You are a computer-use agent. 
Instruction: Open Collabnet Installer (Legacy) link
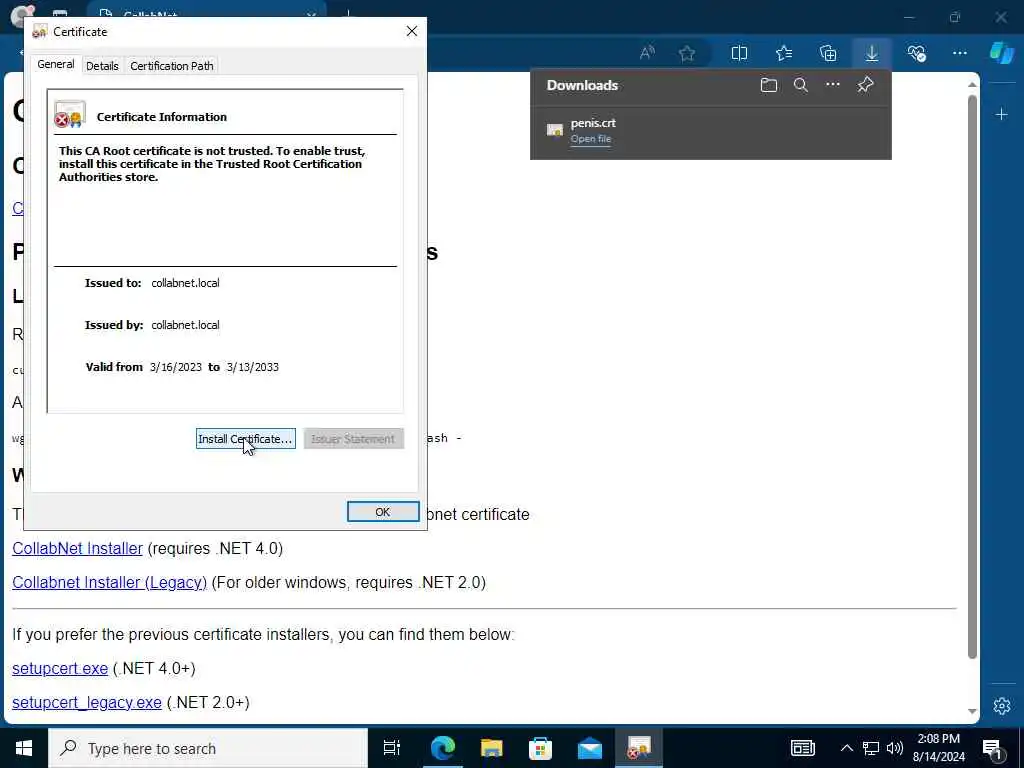(109, 583)
